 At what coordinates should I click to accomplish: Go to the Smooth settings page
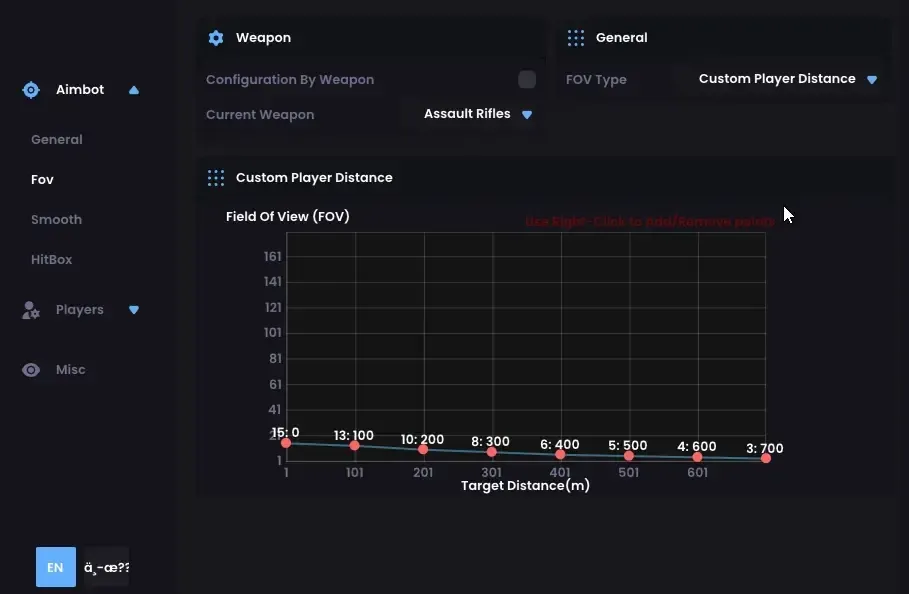[56, 220]
